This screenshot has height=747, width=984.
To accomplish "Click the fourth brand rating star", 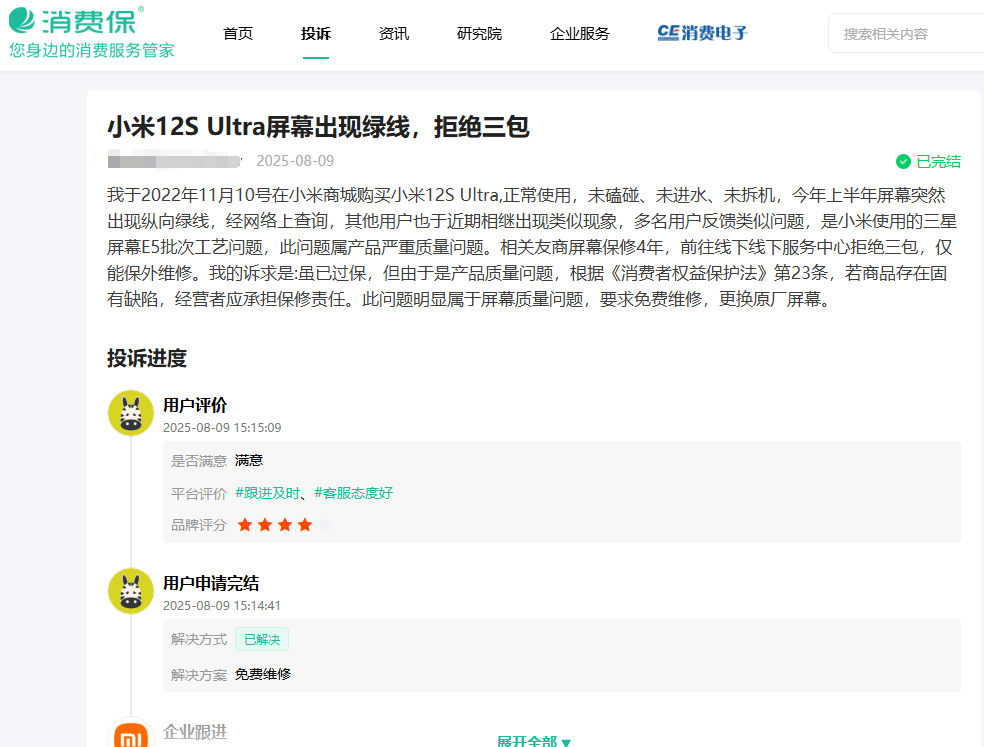I will tap(305, 525).
